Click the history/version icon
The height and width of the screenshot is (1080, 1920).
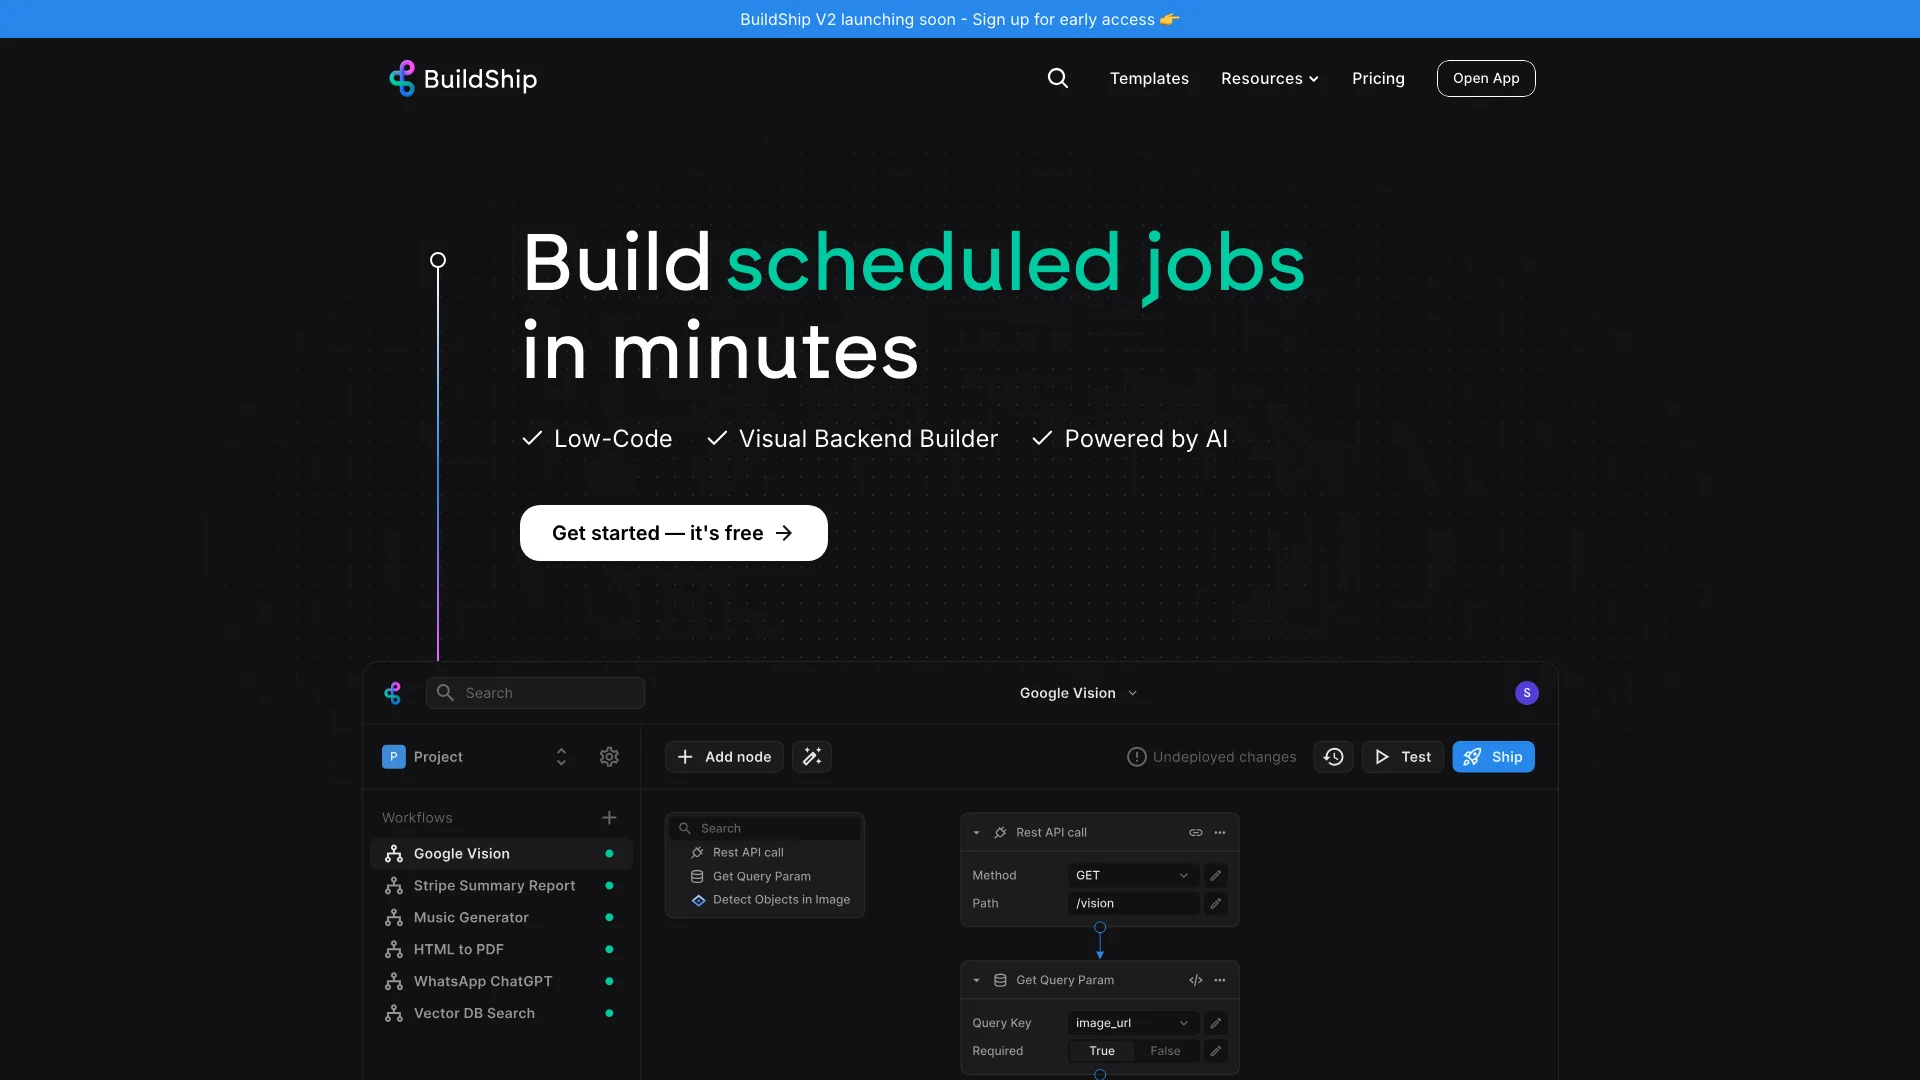pyautogui.click(x=1335, y=757)
